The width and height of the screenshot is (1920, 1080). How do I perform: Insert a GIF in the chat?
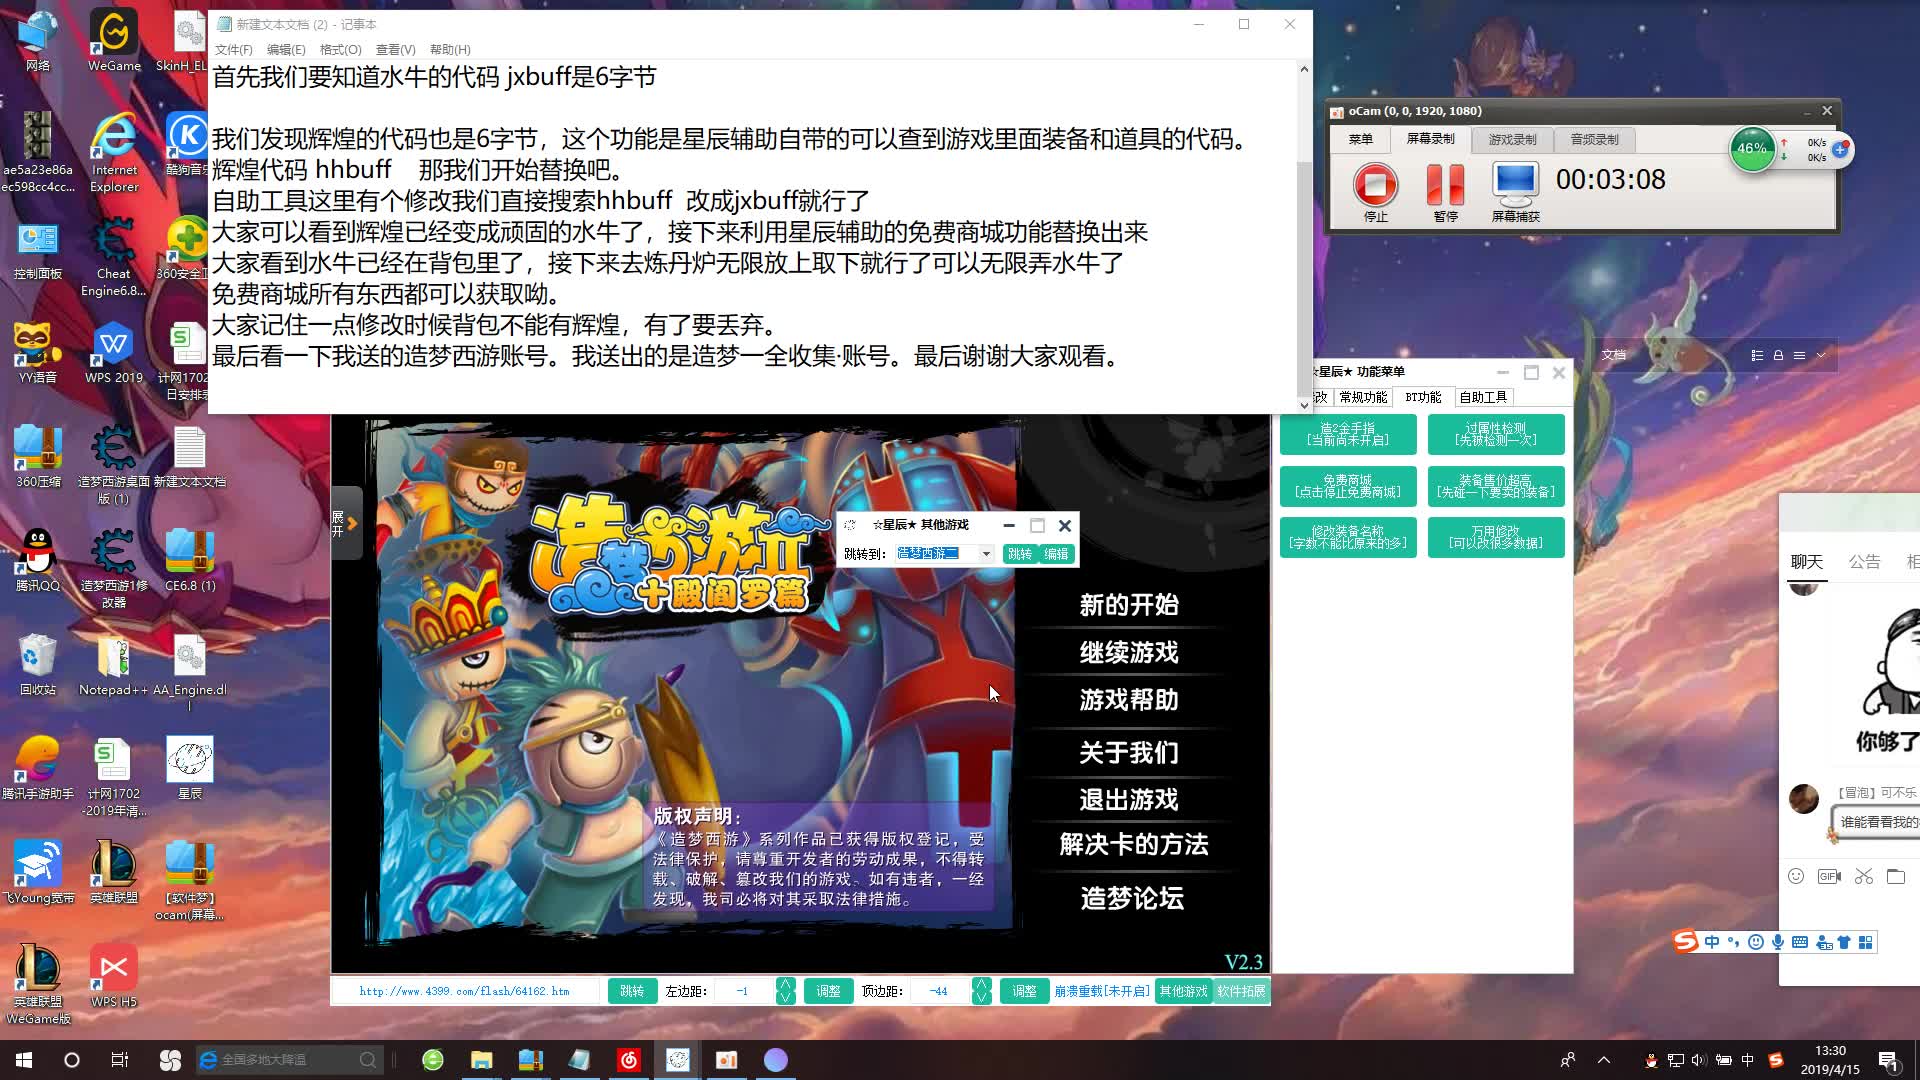click(x=1829, y=875)
